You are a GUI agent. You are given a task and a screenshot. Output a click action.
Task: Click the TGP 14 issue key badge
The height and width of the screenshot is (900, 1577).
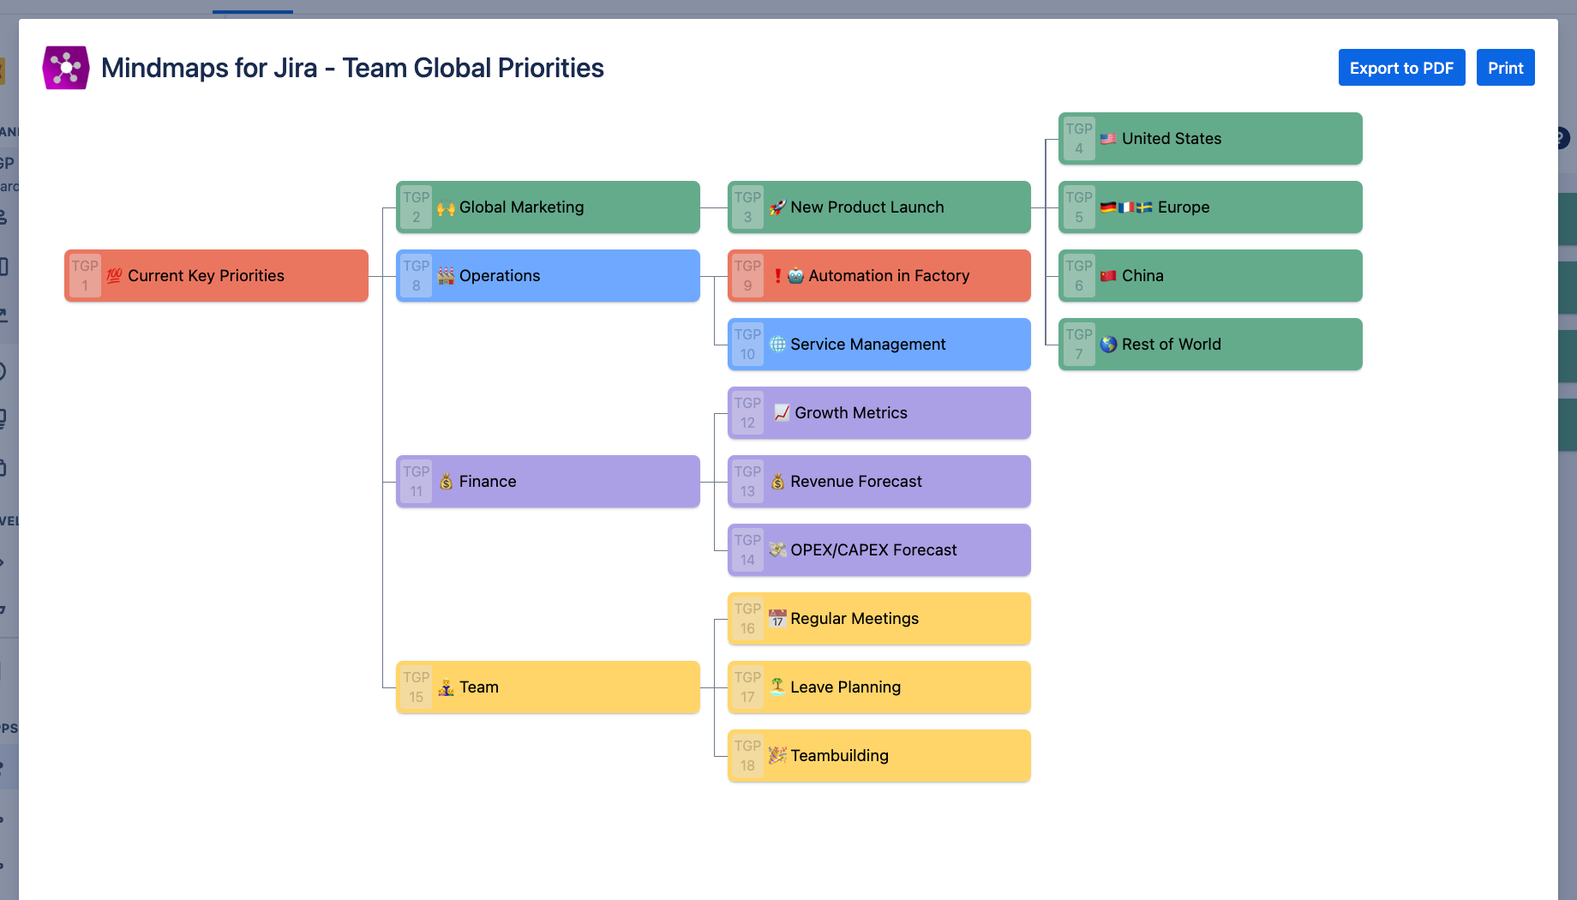click(x=747, y=550)
